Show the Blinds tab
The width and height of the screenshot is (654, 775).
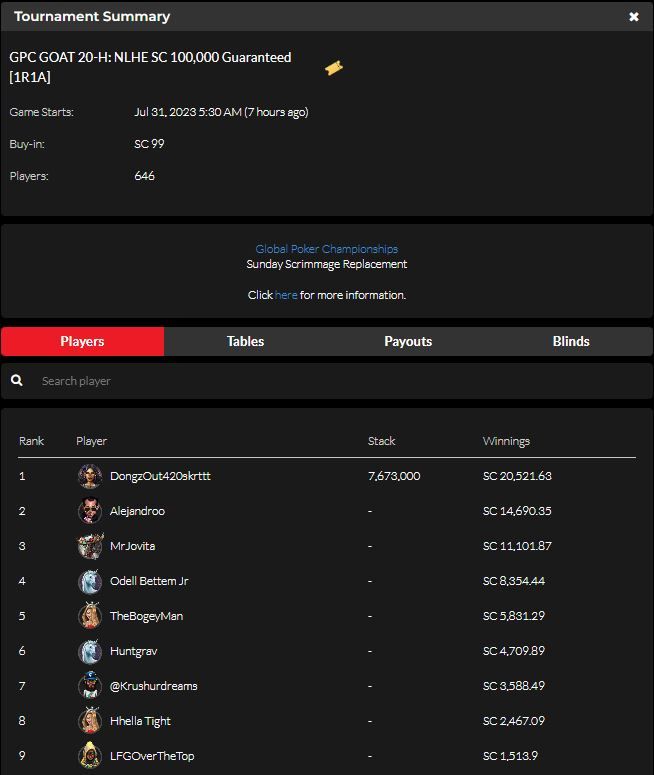coord(571,341)
